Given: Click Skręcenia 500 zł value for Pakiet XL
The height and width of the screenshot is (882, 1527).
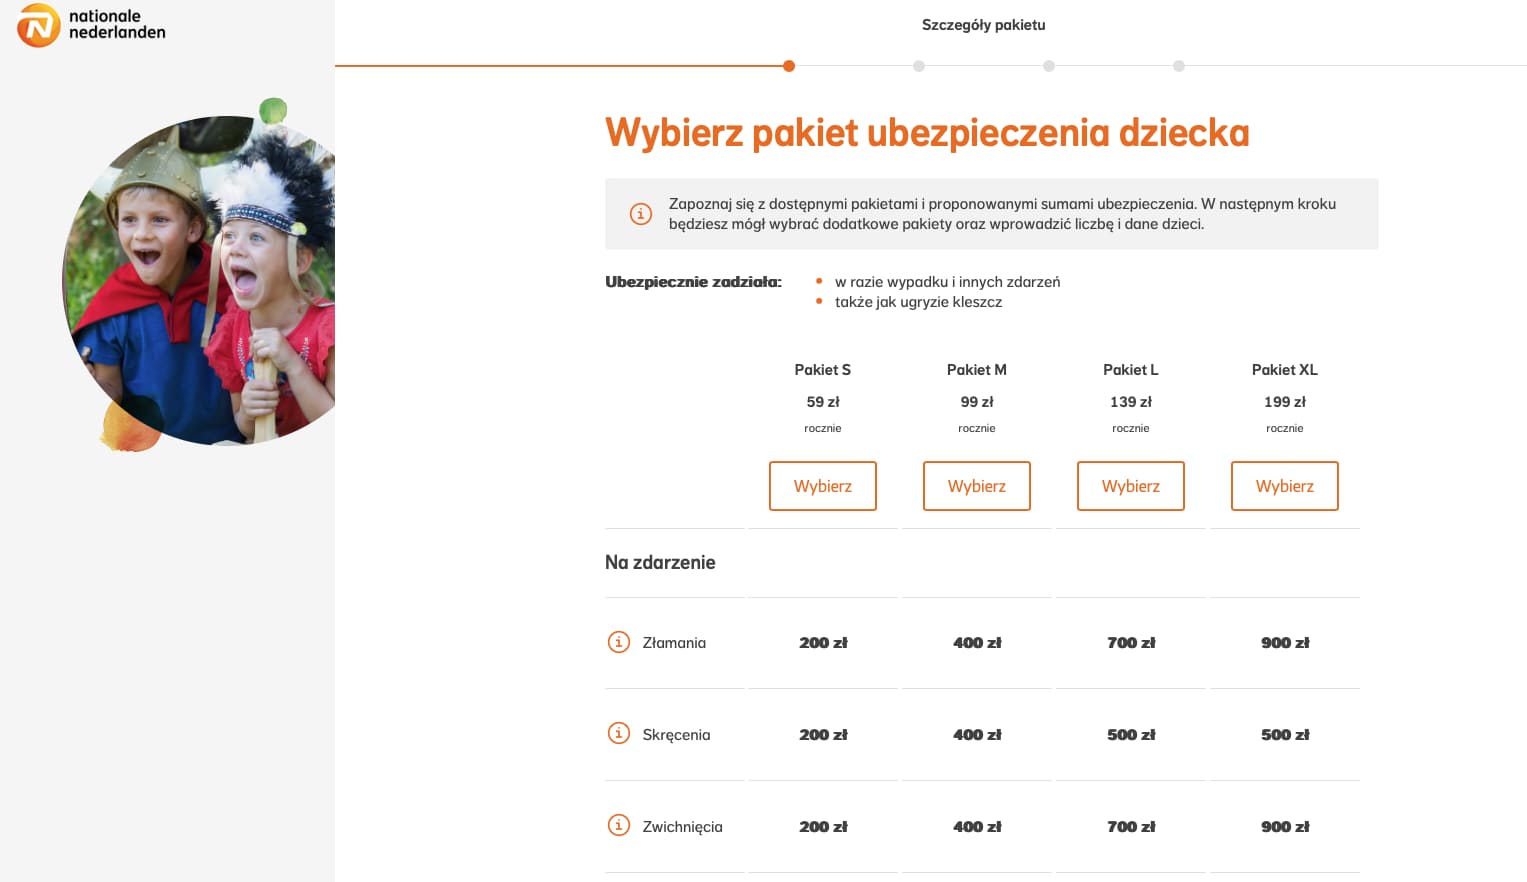Looking at the screenshot, I should point(1285,735).
